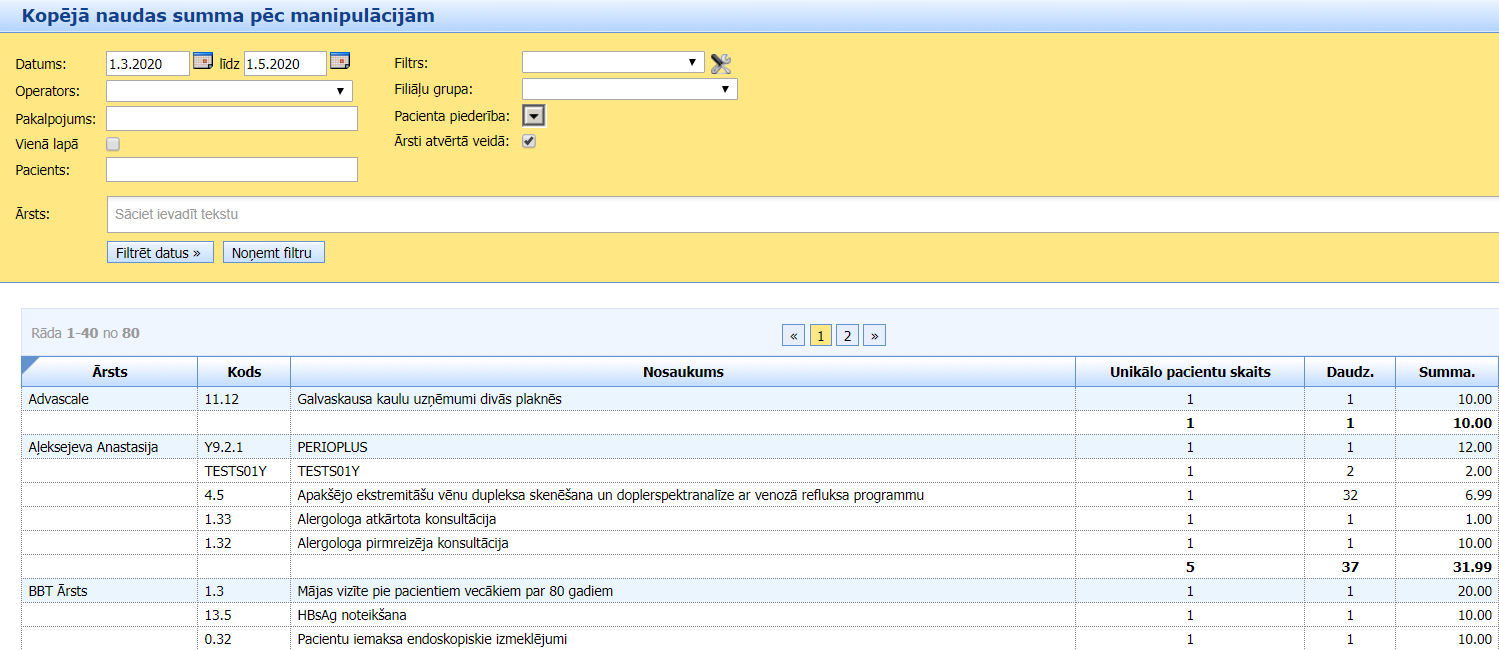1499x650 pixels.
Task: Go to page 2 of results
Action: 847,336
